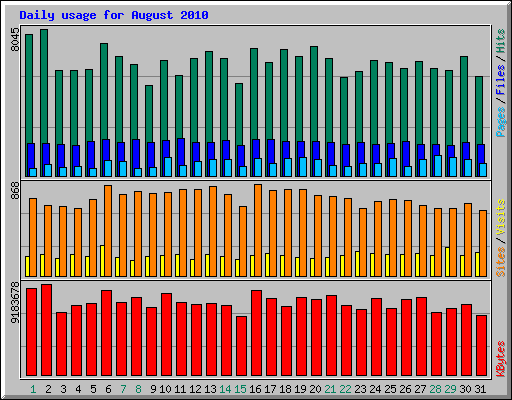Select the red KBytes bar for day 15

(x=241, y=346)
